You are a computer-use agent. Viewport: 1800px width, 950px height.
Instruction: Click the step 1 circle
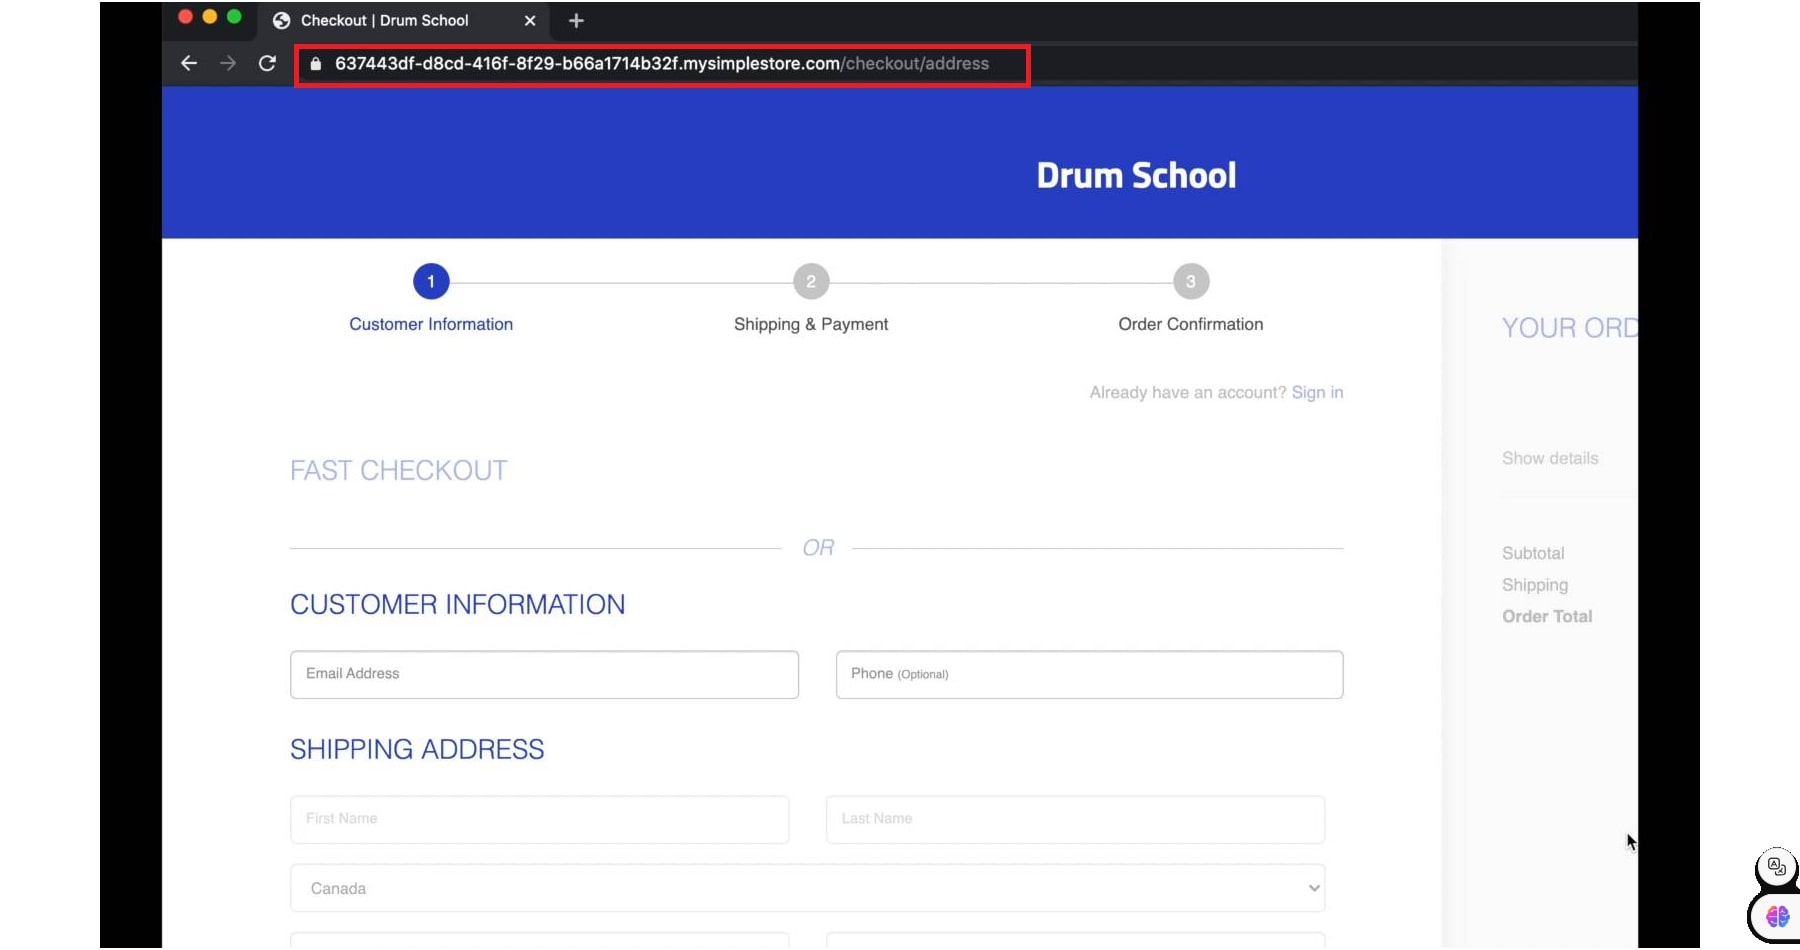(x=431, y=282)
